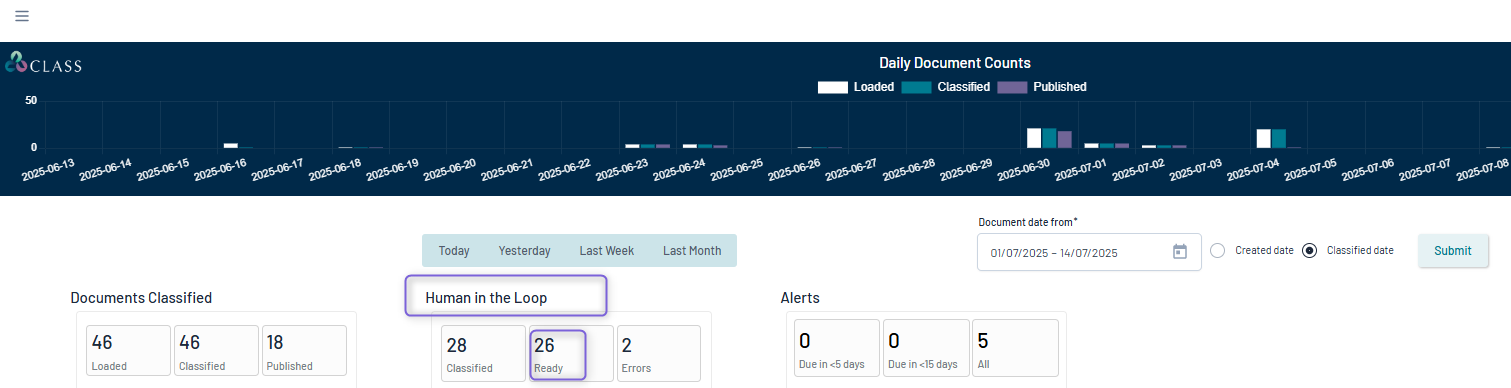Select the Classified date radio button
Screen dimensions: 1511x388
1310,250
